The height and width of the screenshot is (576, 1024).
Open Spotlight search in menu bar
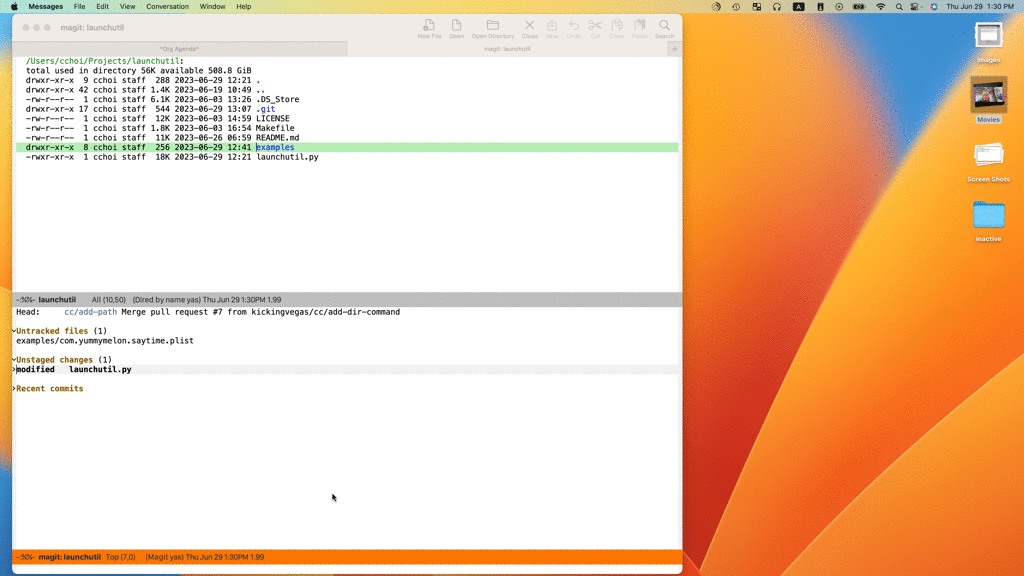coord(899,7)
